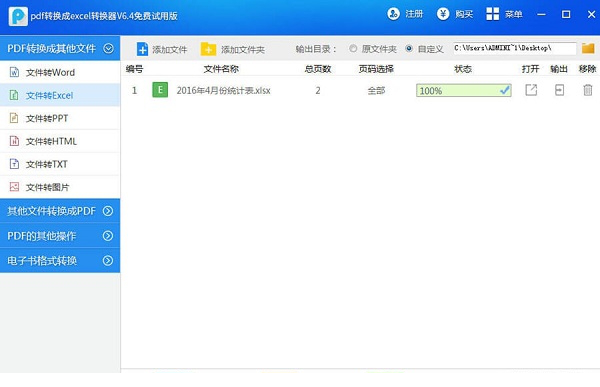Click the blue 添加文件 plus icon
Image resolution: width=600 pixels, height=387 pixels.
pos(142,49)
